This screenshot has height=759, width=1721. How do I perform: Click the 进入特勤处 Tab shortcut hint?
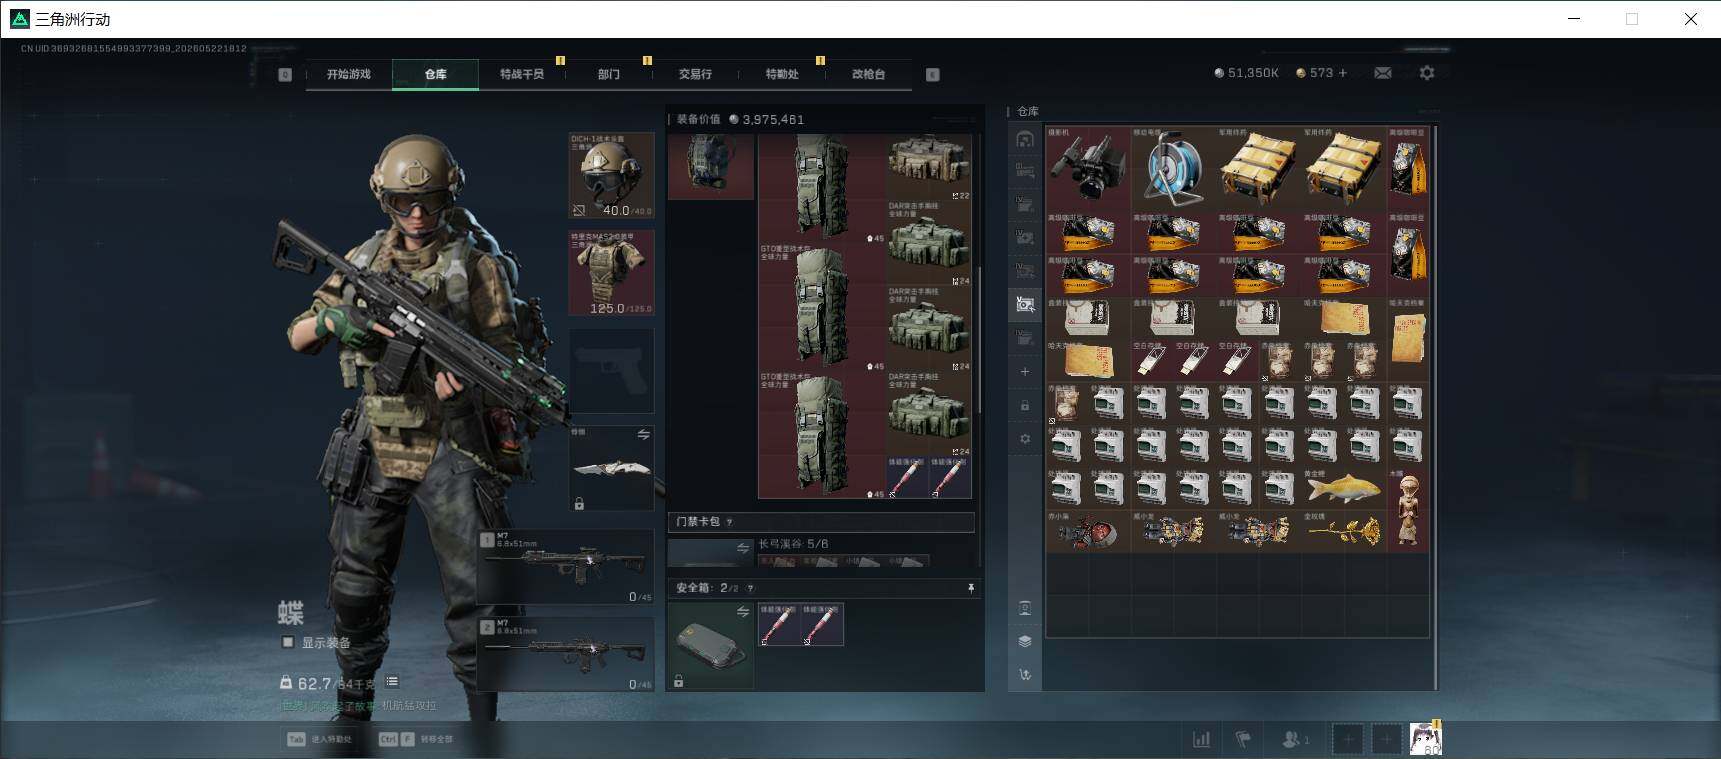pyautogui.click(x=320, y=739)
